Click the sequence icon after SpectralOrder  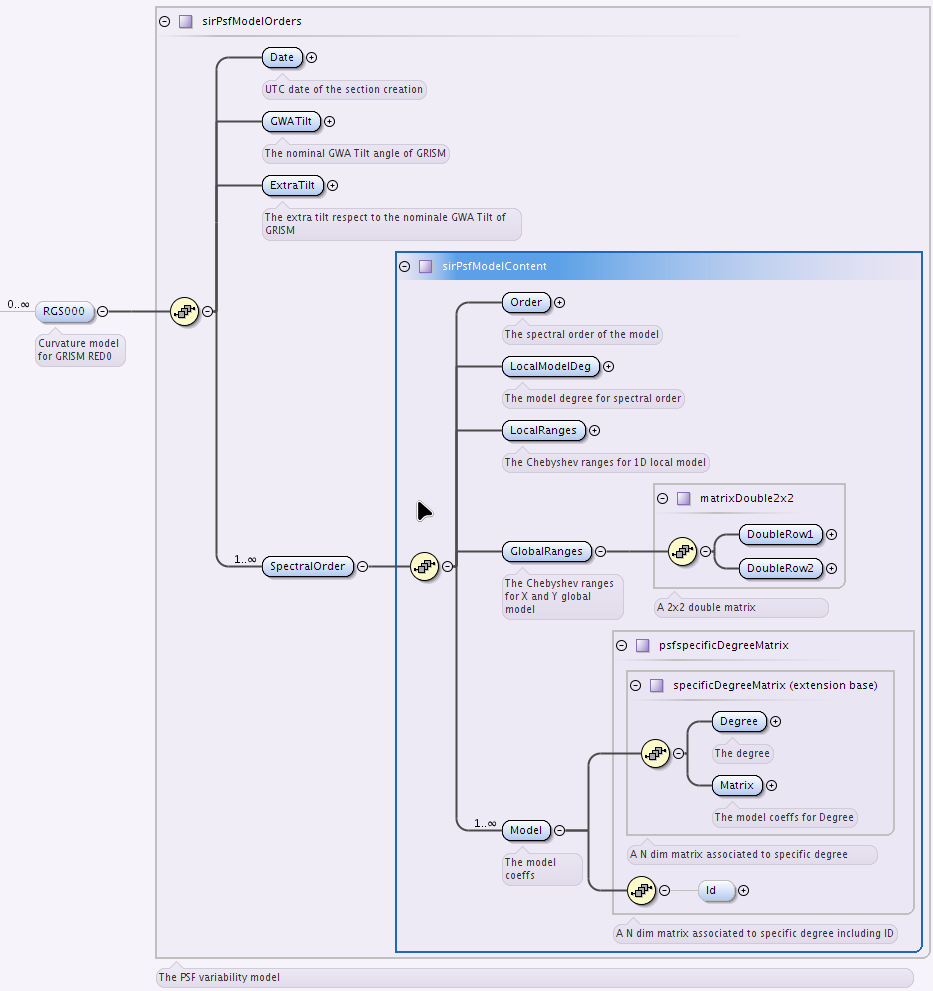(424, 566)
